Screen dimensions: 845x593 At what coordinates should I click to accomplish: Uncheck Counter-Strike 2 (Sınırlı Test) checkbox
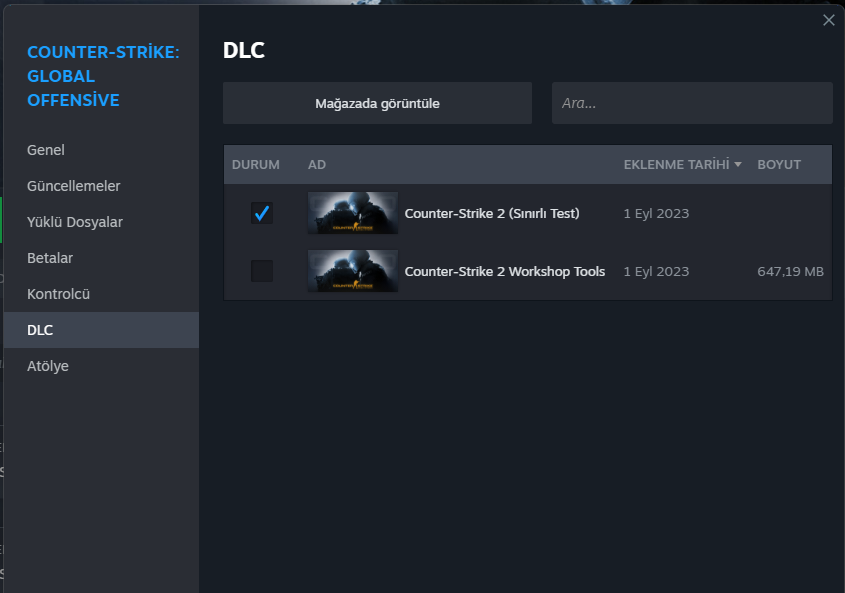tap(262, 213)
